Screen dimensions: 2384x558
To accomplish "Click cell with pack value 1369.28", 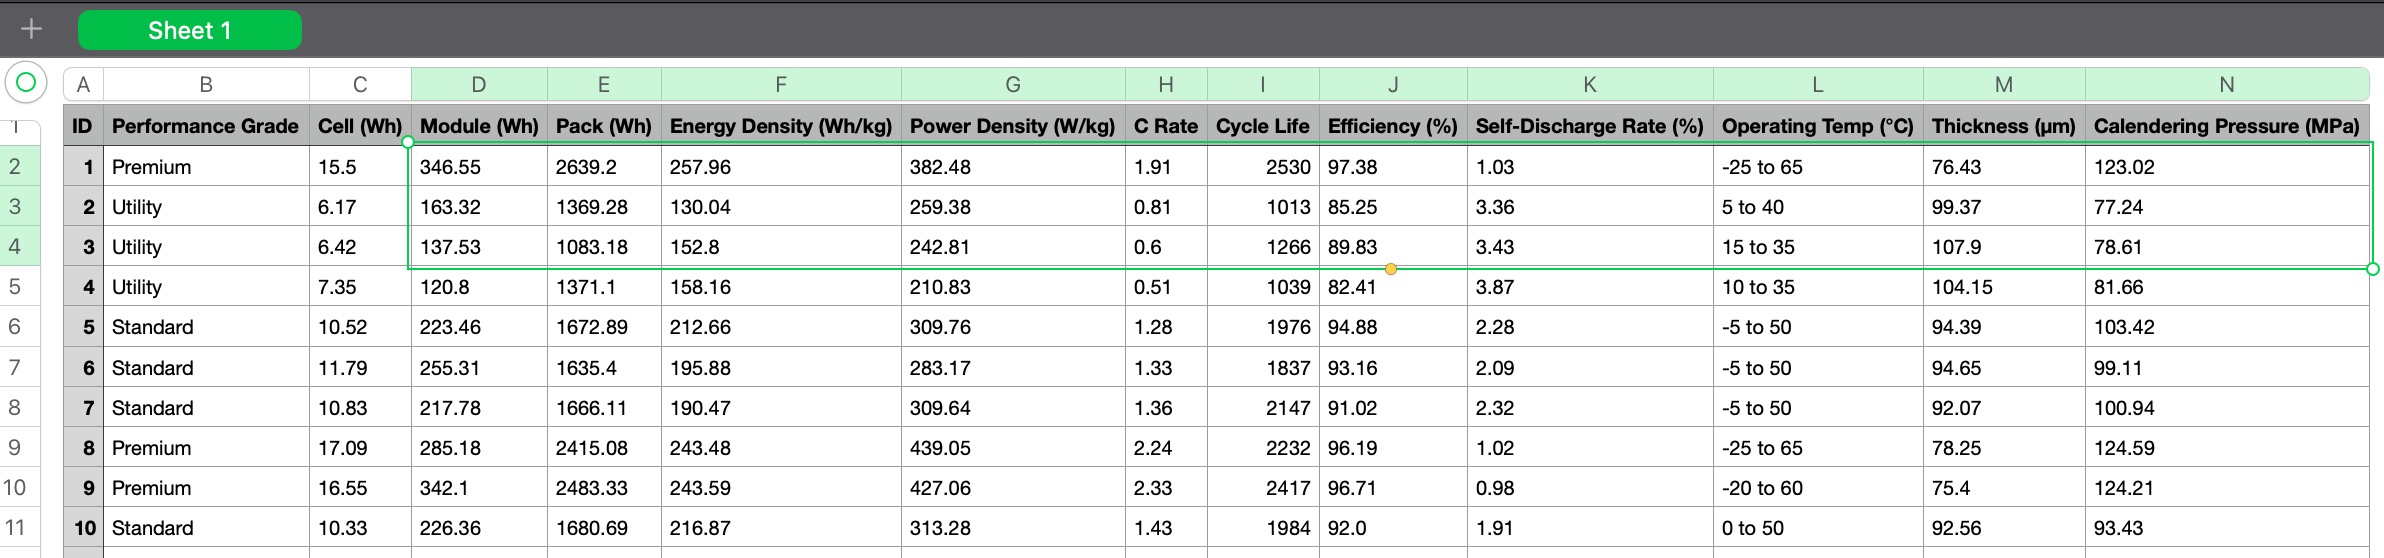I will [604, 207].
